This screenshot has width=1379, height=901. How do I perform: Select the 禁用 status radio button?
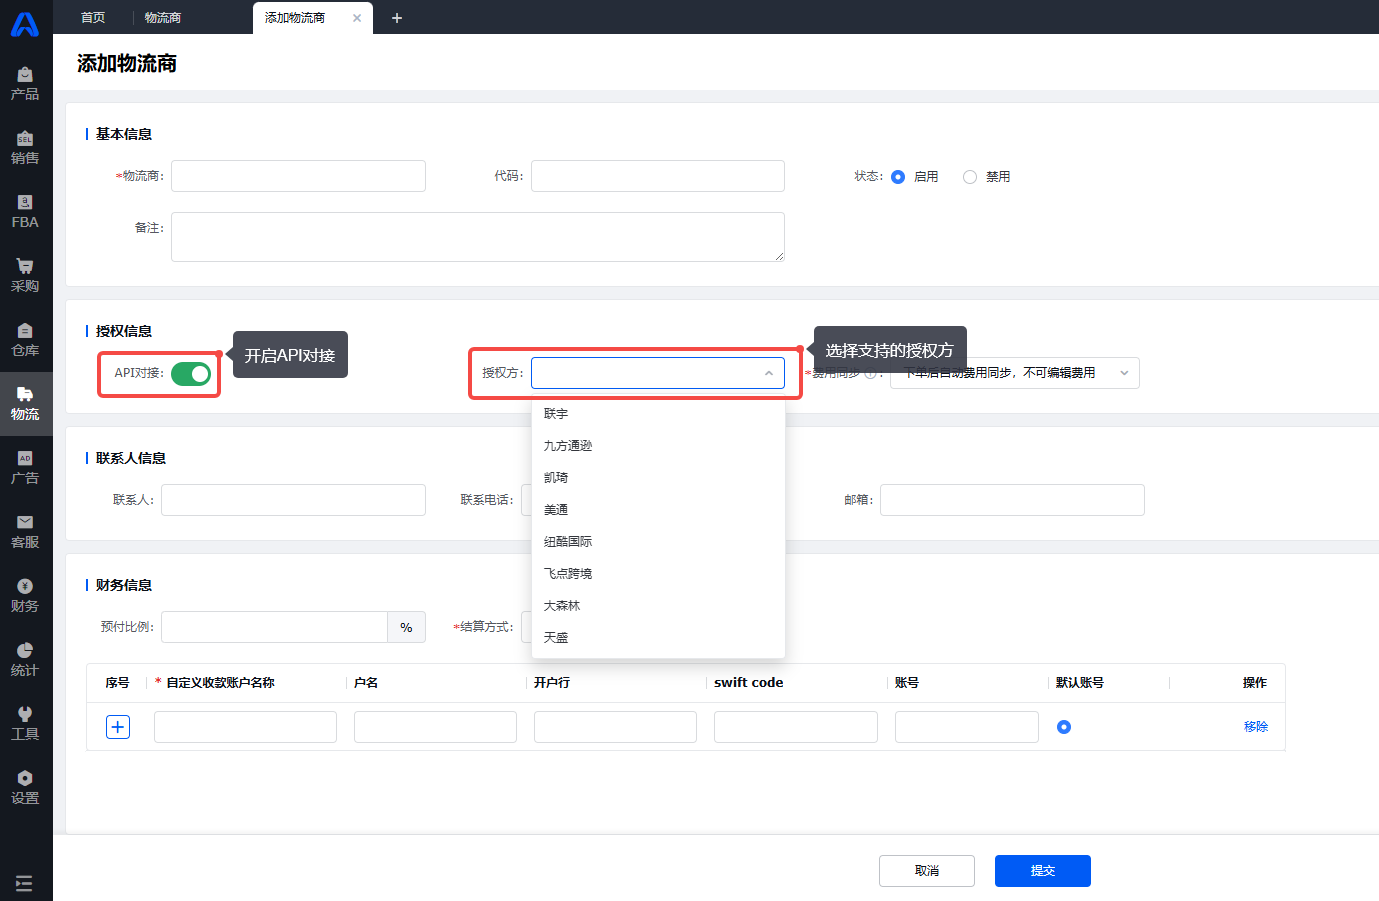point(970,177)
